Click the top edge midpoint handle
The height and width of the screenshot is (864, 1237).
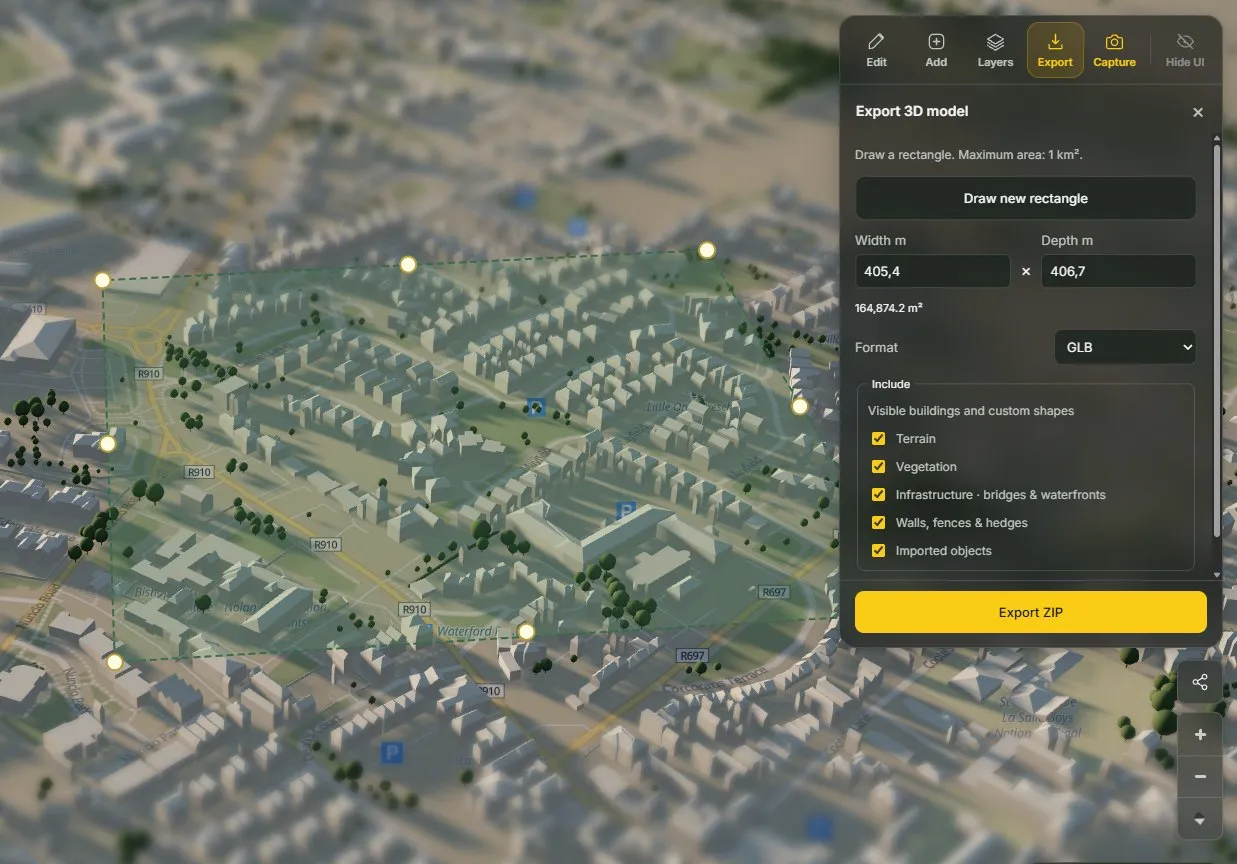click(408, 264)
